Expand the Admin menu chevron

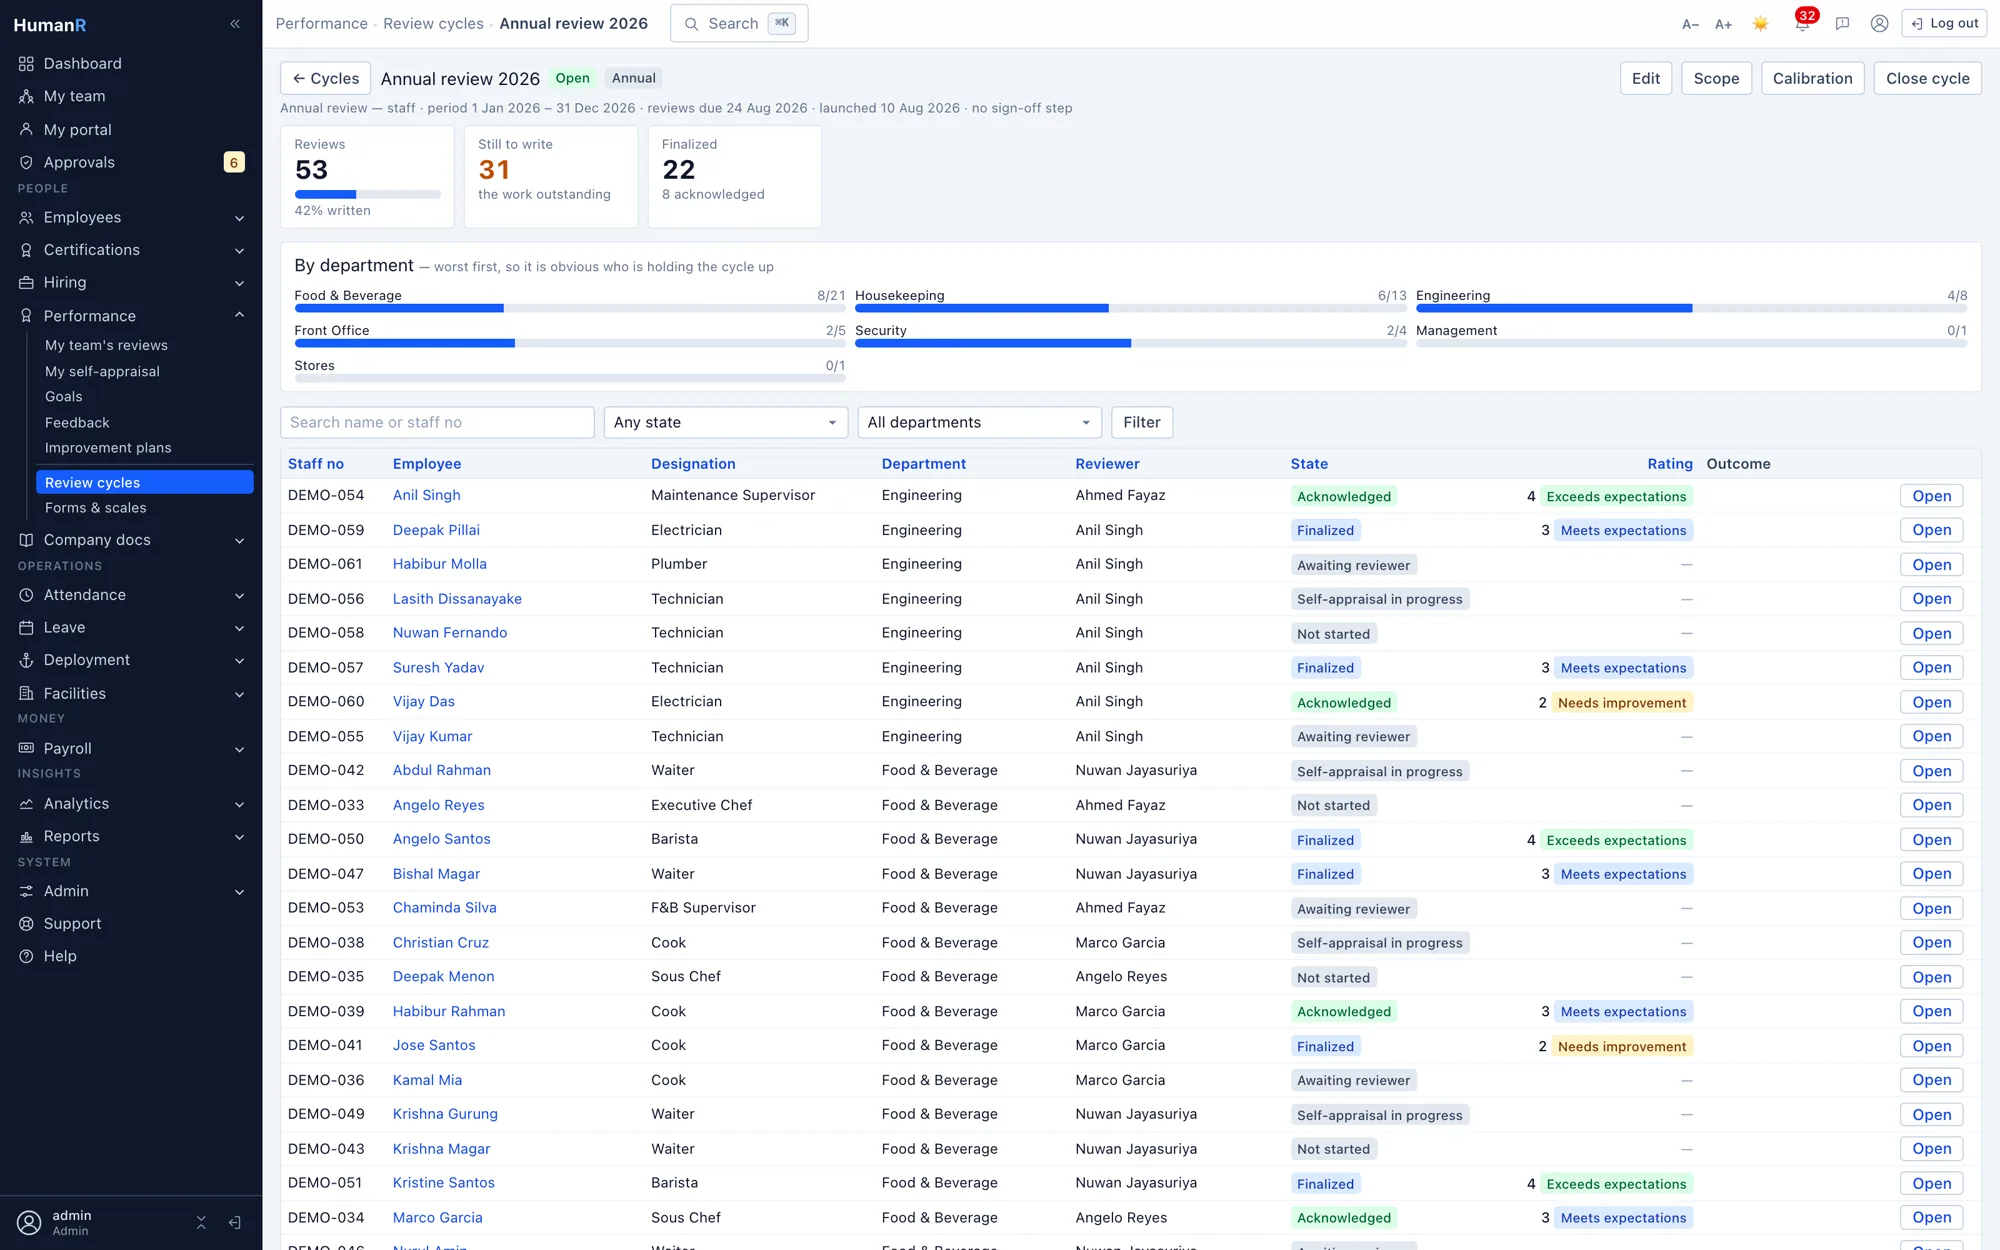tap(240, 892)
